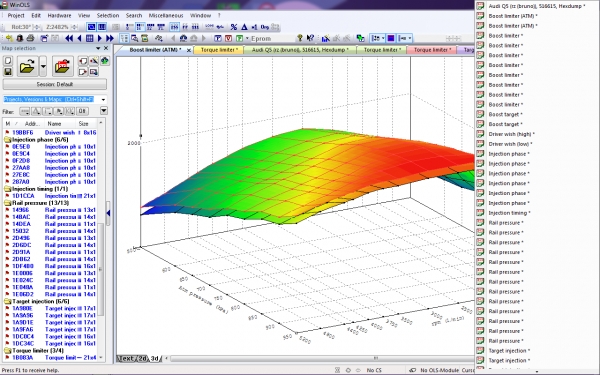600x375 pixels.
Task: Collapse the Rail pressure (13/13) folder
Action: click(x=8, y=203)
